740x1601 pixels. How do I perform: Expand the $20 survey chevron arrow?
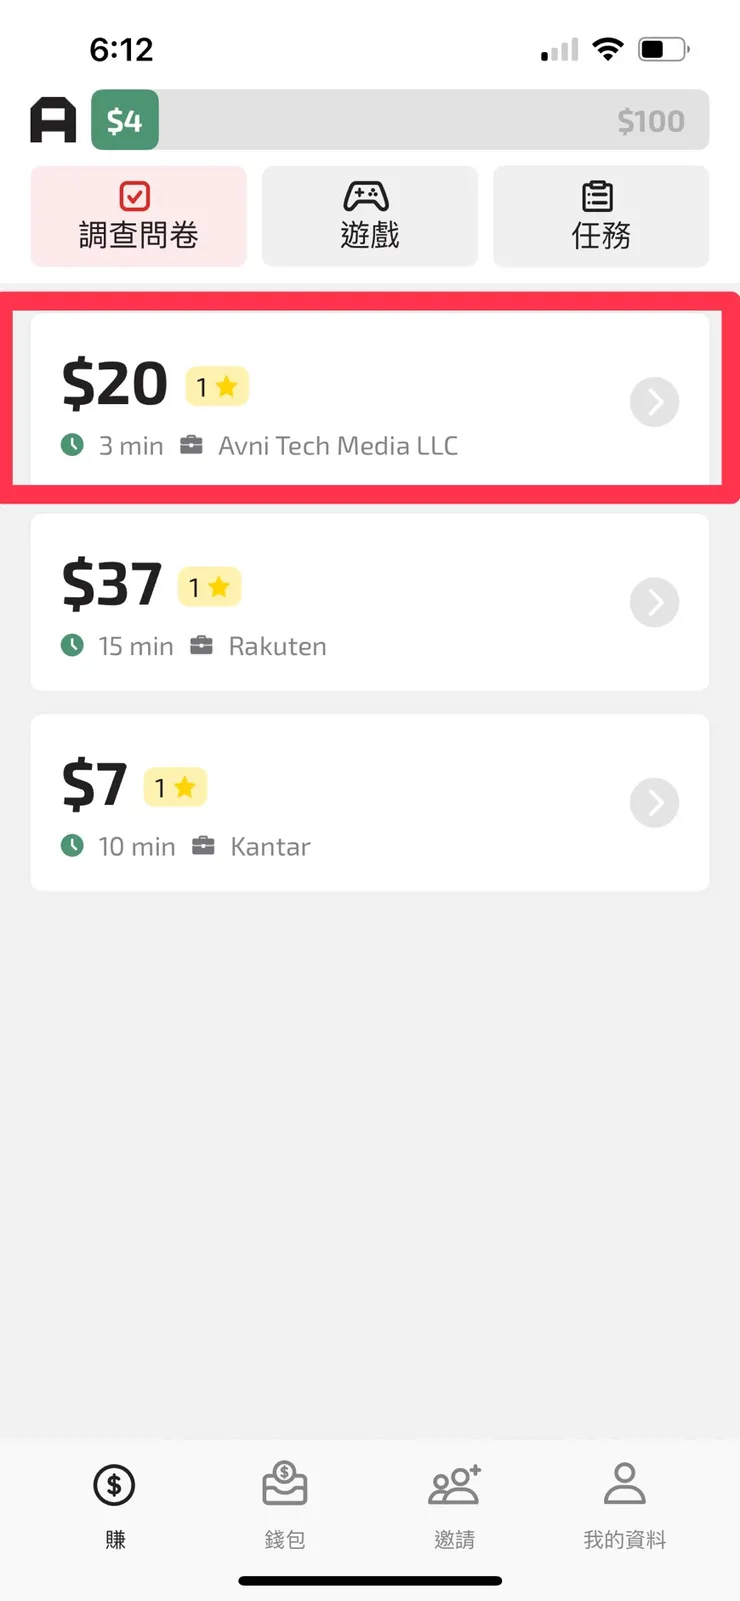655,402
